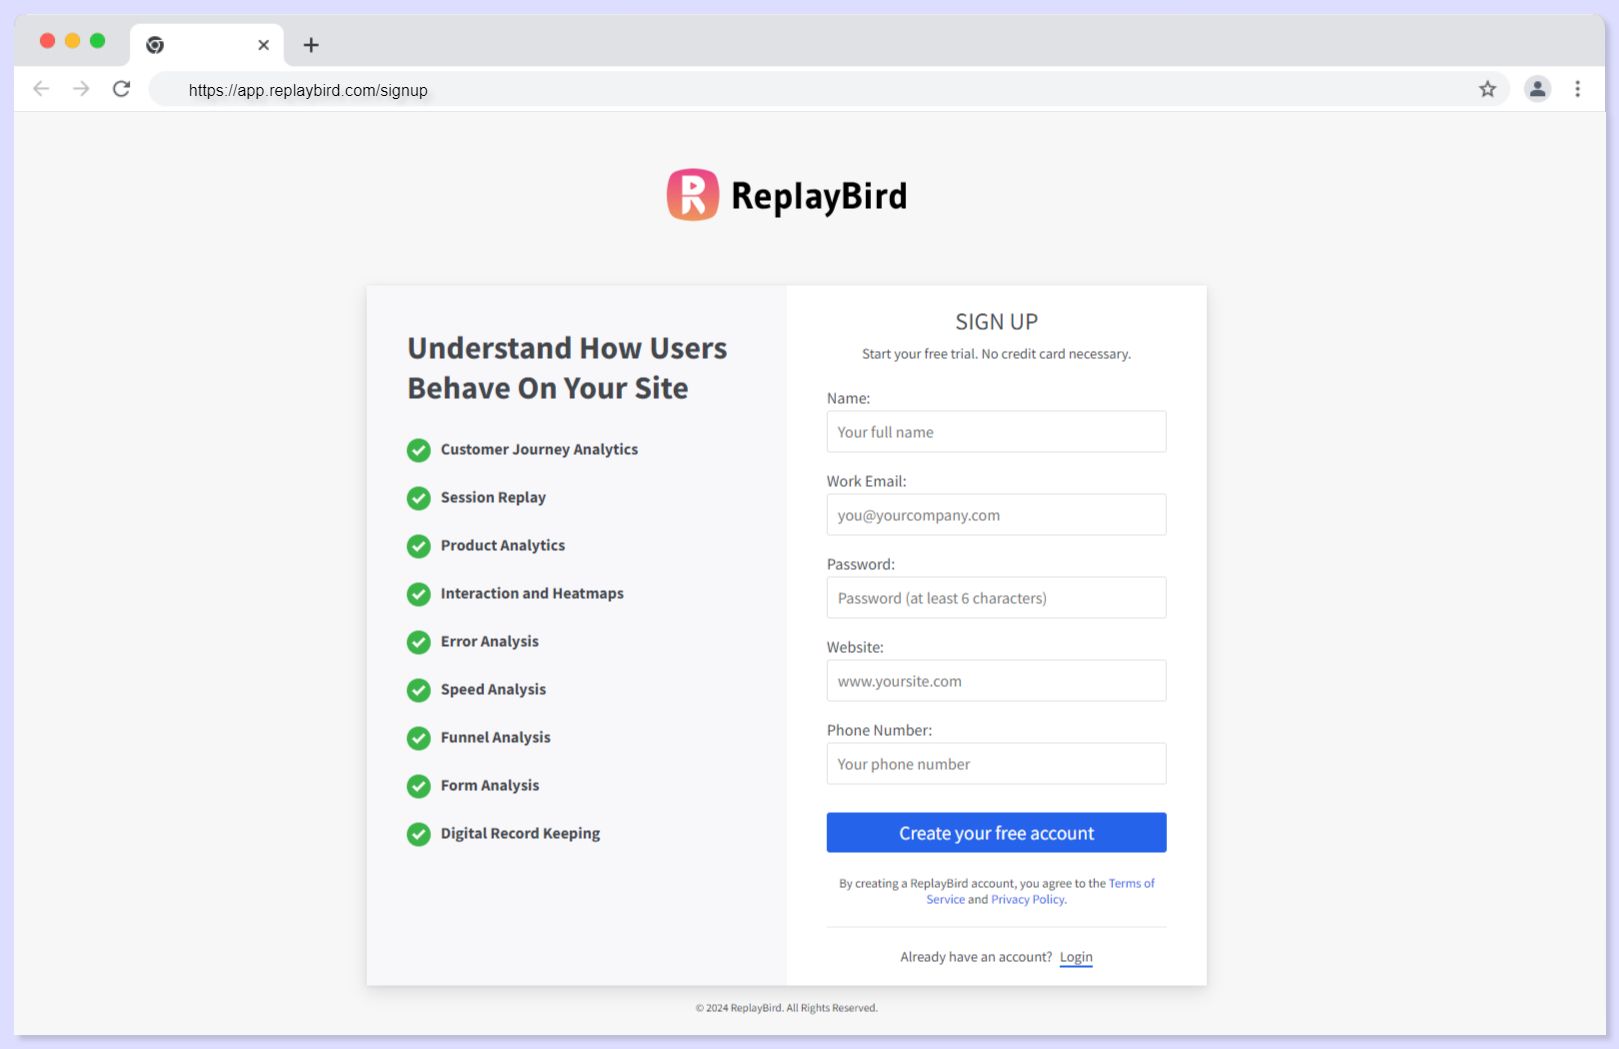Follow the Login link
Screen dimensions: 1619x1049
tap(1076, 957)
